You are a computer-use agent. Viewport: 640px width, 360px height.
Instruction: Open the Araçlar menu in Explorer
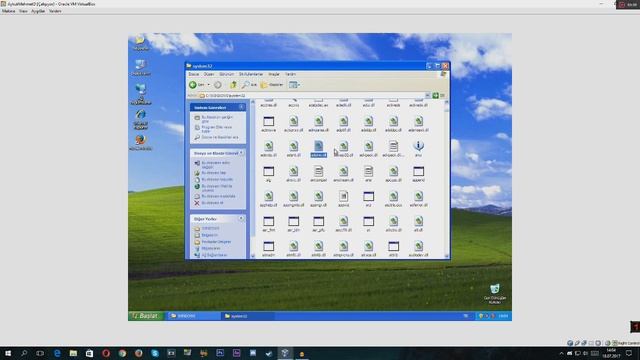[x=273, y=74]
